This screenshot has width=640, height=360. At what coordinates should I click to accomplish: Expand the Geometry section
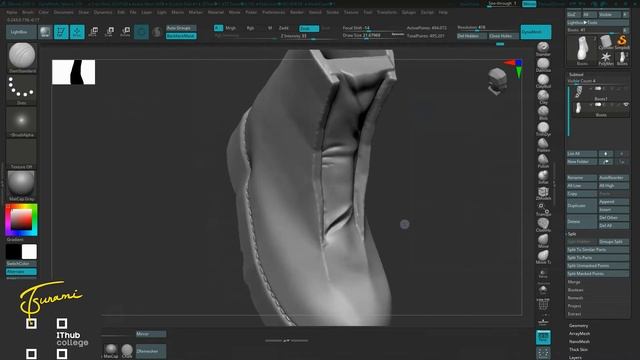[578, 326]
